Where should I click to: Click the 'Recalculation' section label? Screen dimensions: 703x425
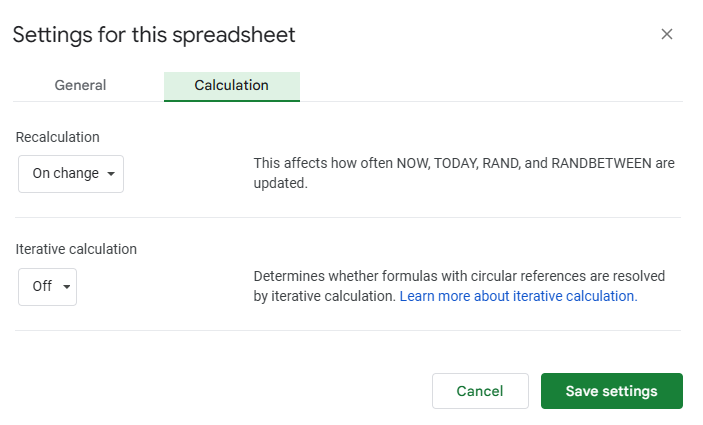[x=58, y=137]
